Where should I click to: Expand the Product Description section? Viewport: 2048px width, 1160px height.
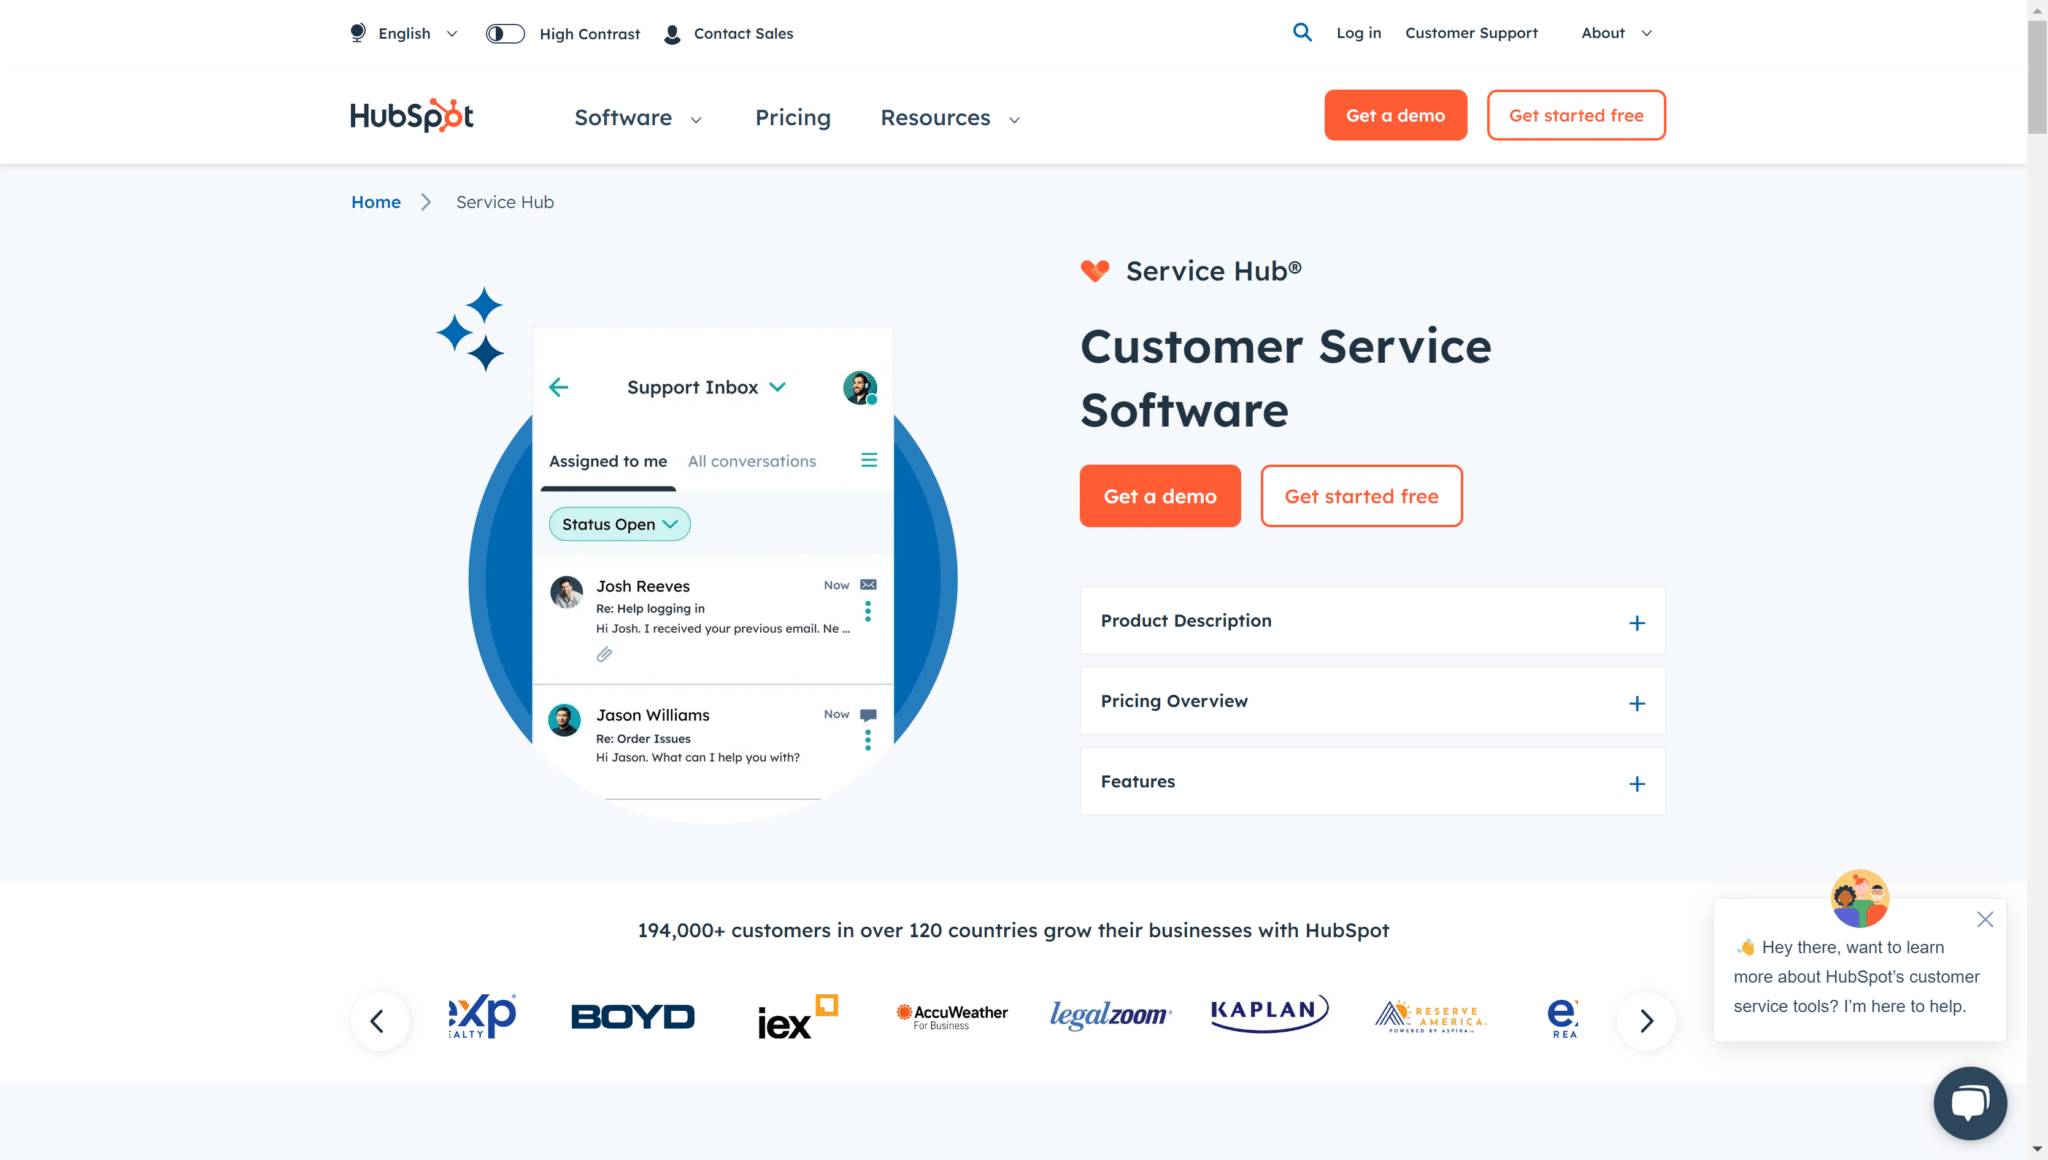click(1373, 621)
